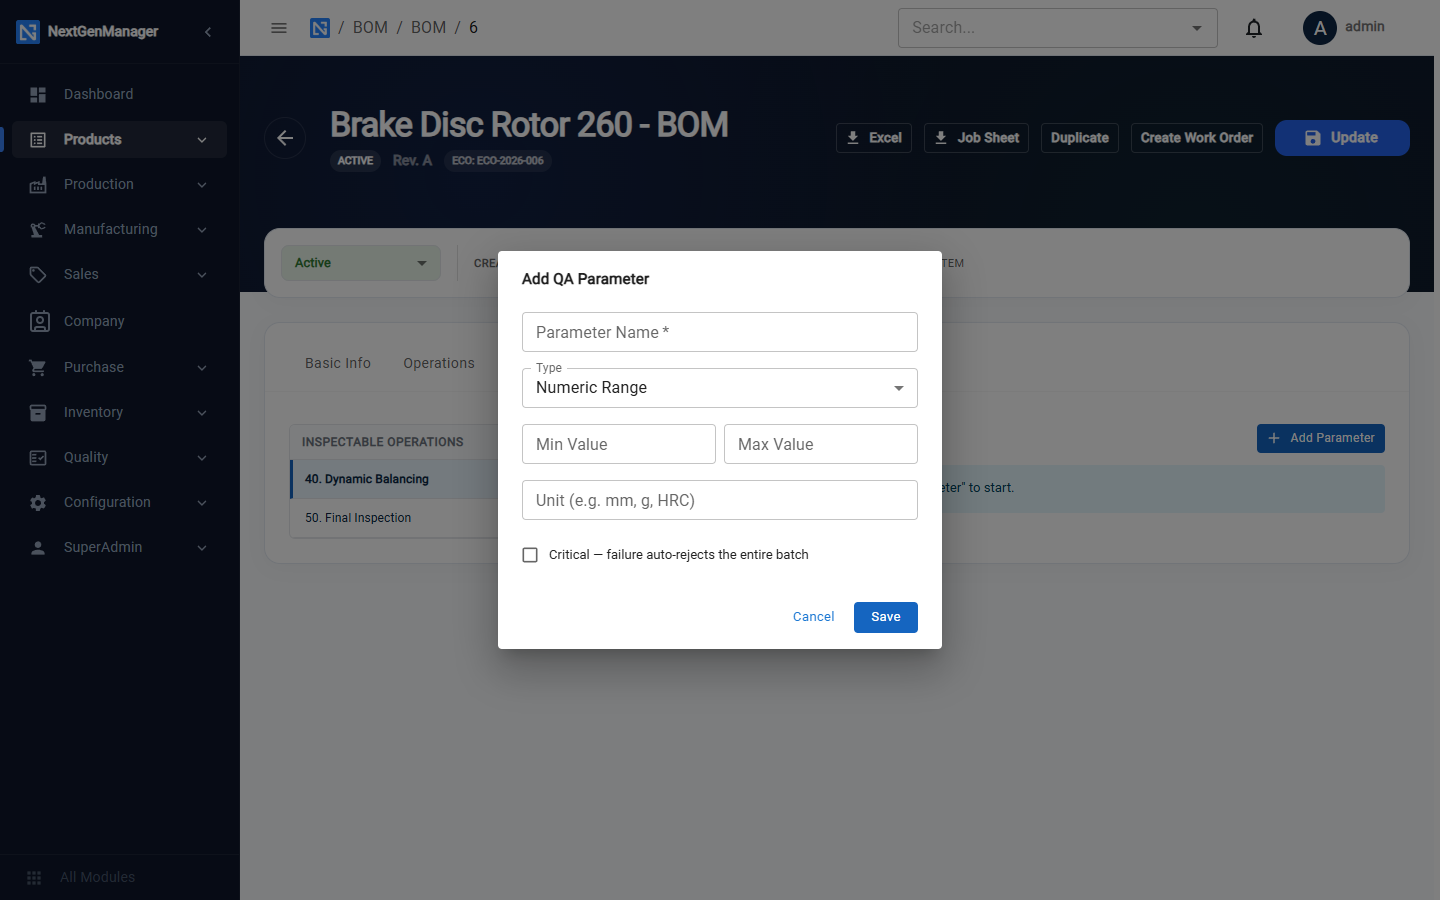Open the admin avatar menu
This screenshot has width=1440, height=900.
coord(1320,28)
